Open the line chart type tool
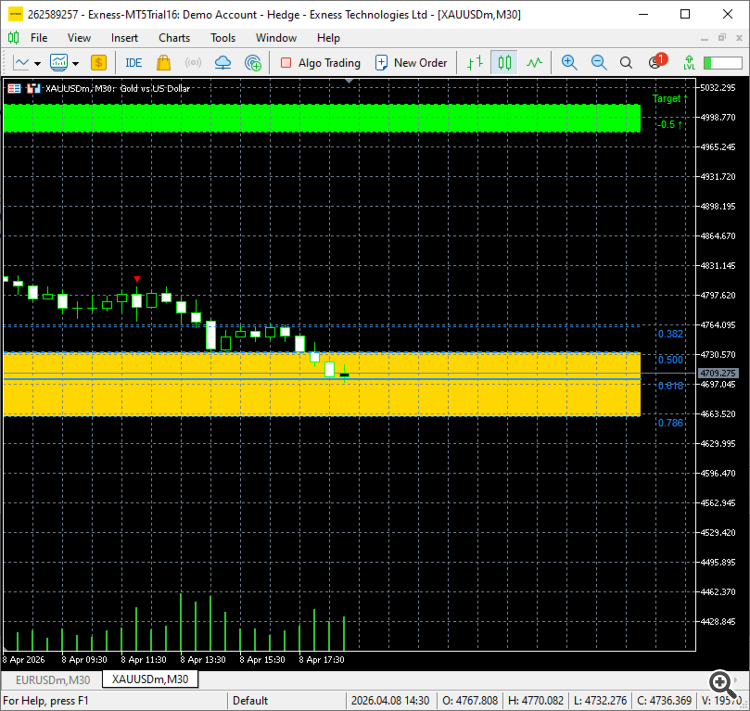 coord(21,63)
